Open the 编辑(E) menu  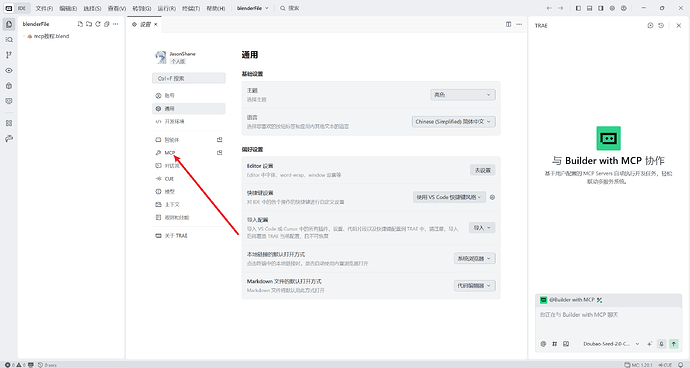click(68, 8)
